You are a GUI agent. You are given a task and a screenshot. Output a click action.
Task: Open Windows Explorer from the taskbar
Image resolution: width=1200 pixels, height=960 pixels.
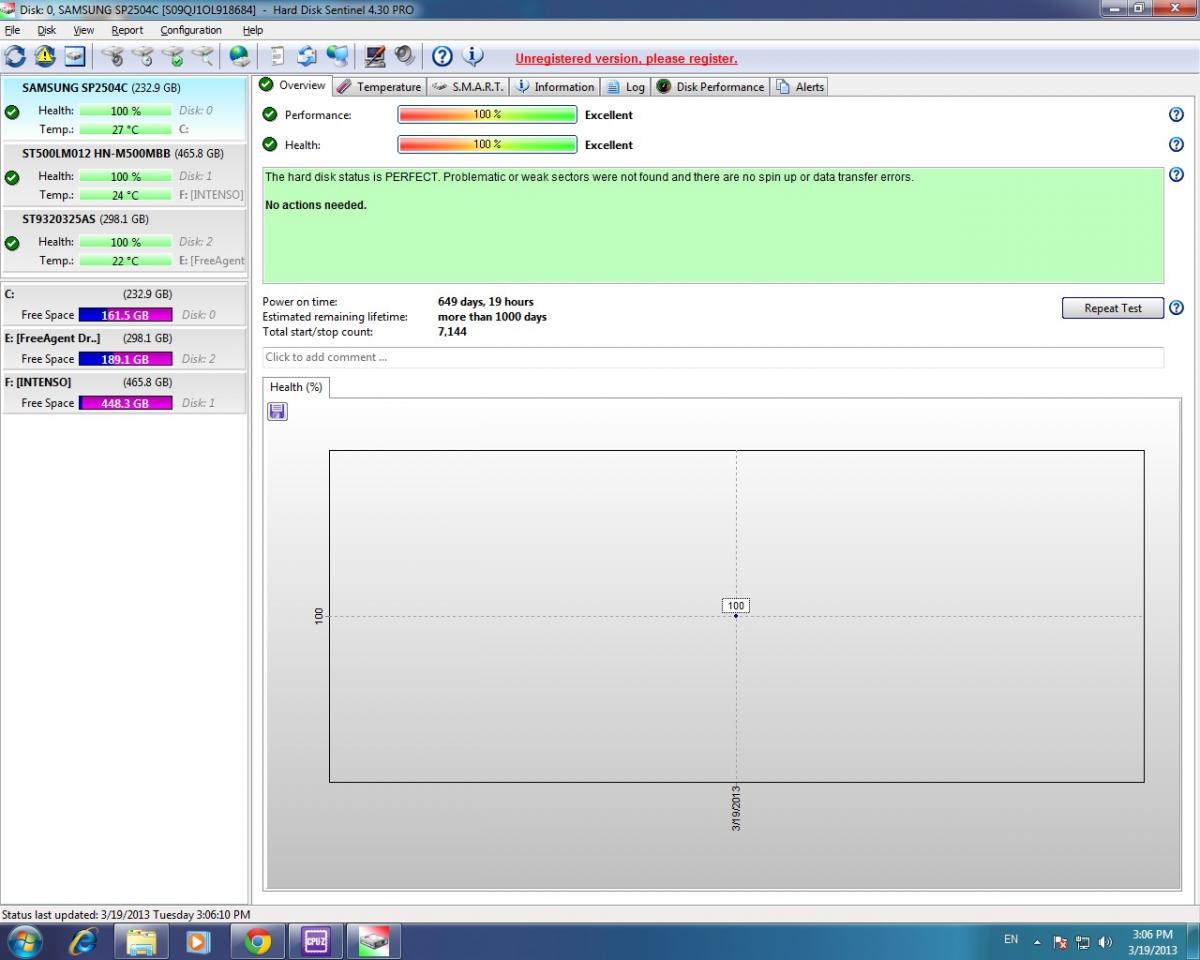[142, 941]
